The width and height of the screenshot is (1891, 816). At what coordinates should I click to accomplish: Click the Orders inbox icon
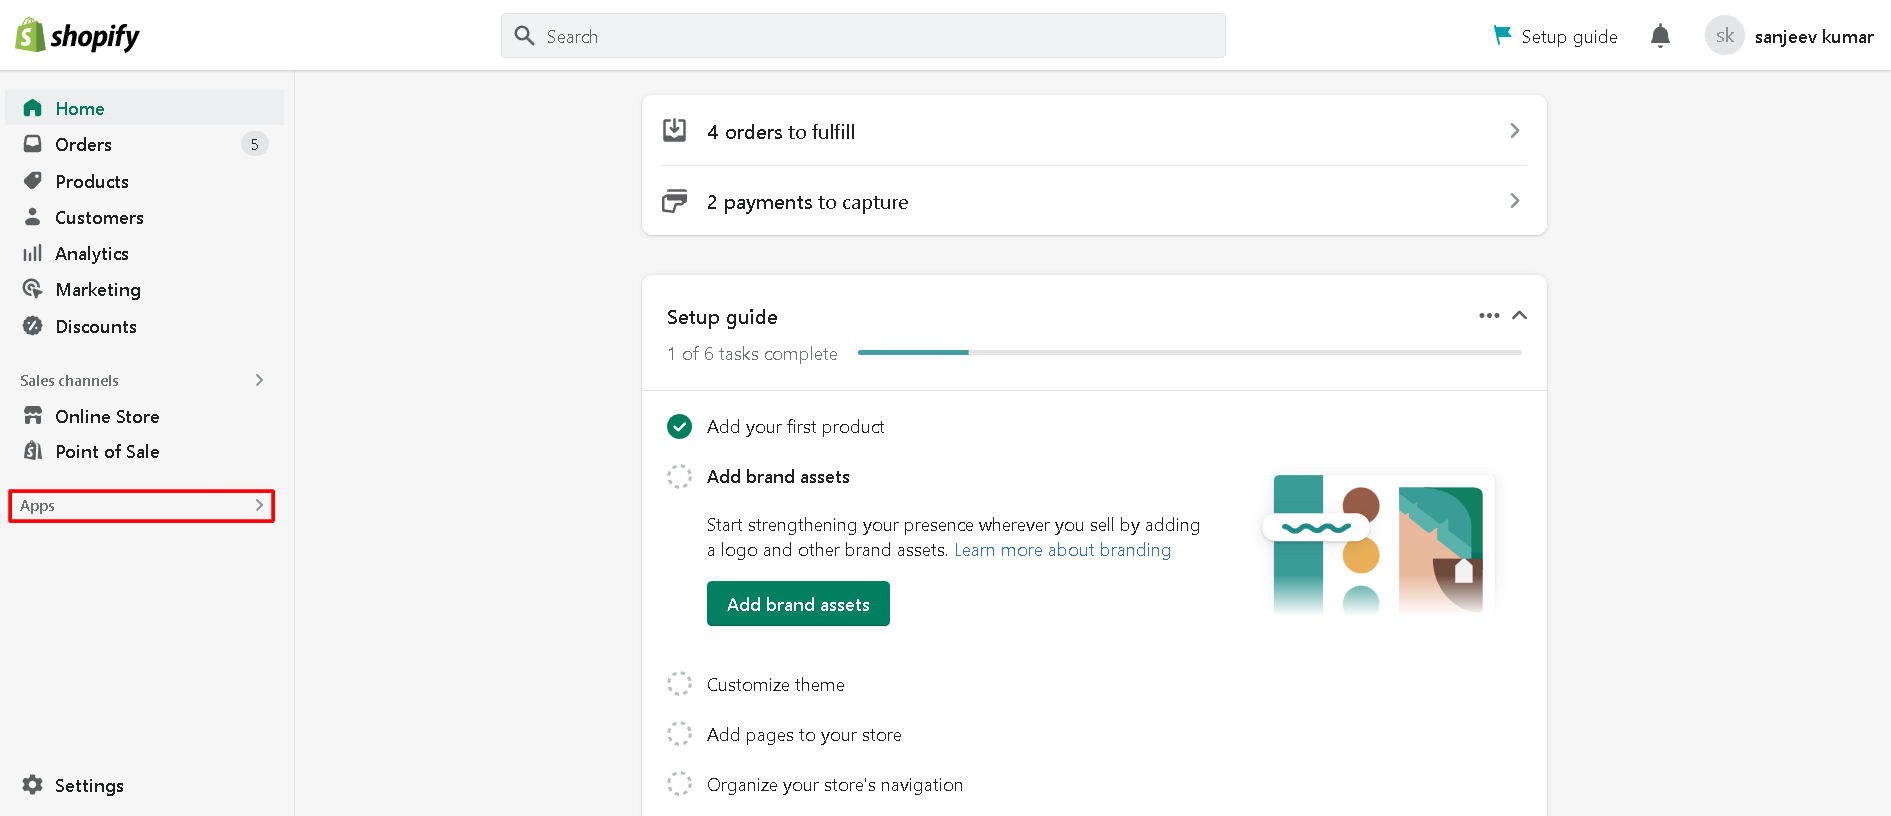33,144
